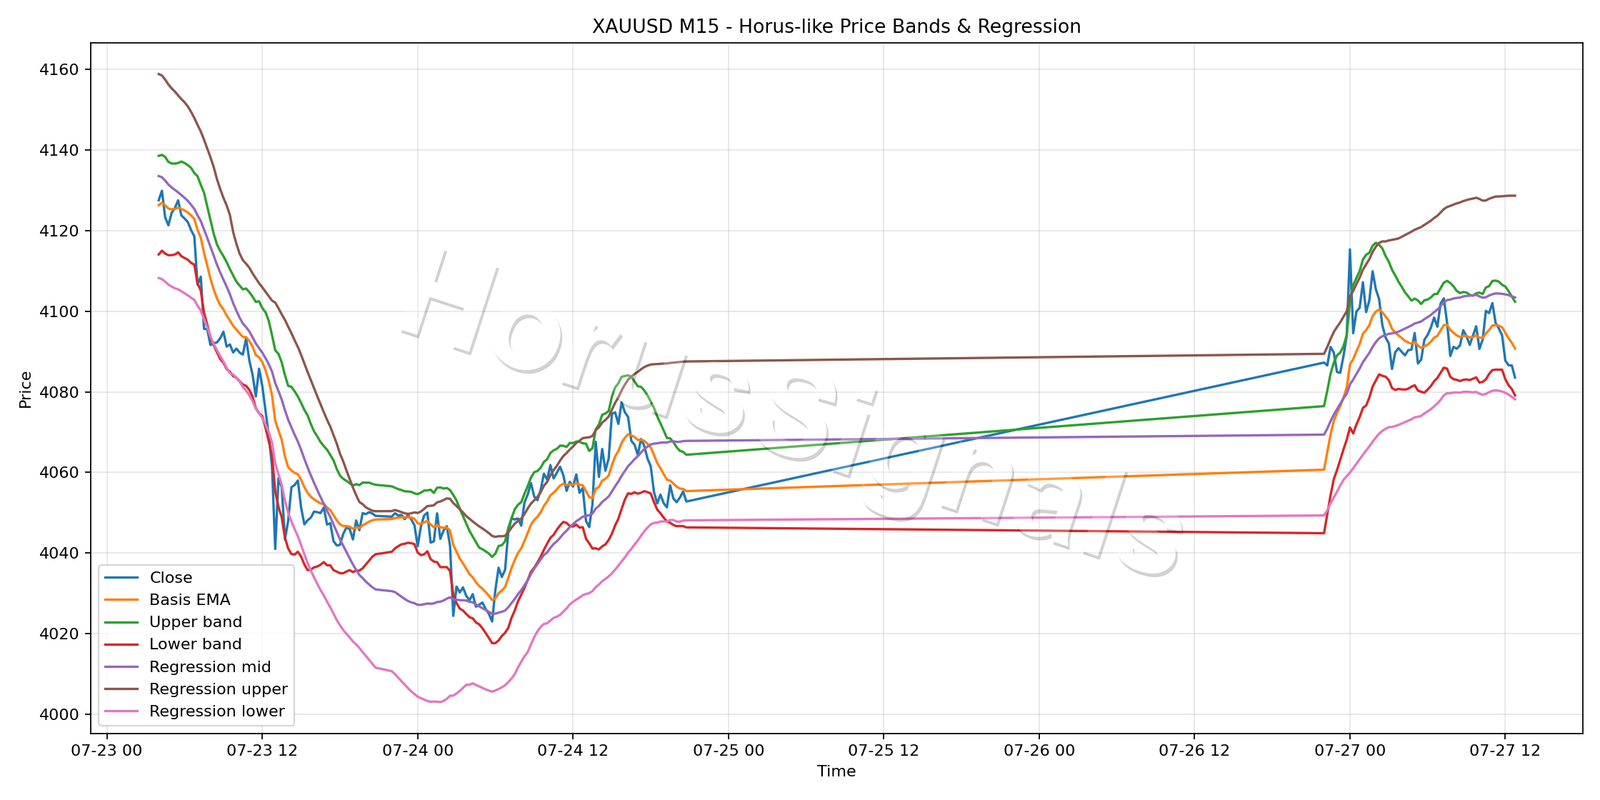Click the brown line swatch beside Regression upper
The height and width of the screenshot is (800, 1600).
click(122, 689)
